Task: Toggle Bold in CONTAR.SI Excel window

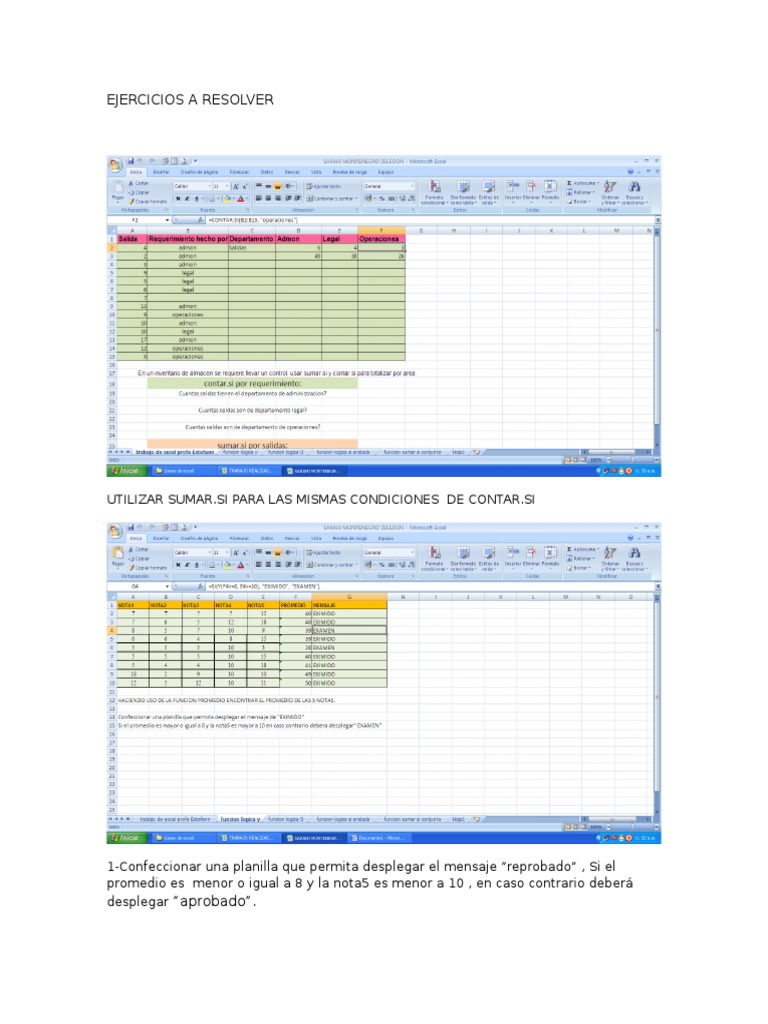Action: (x=178, y=199)
